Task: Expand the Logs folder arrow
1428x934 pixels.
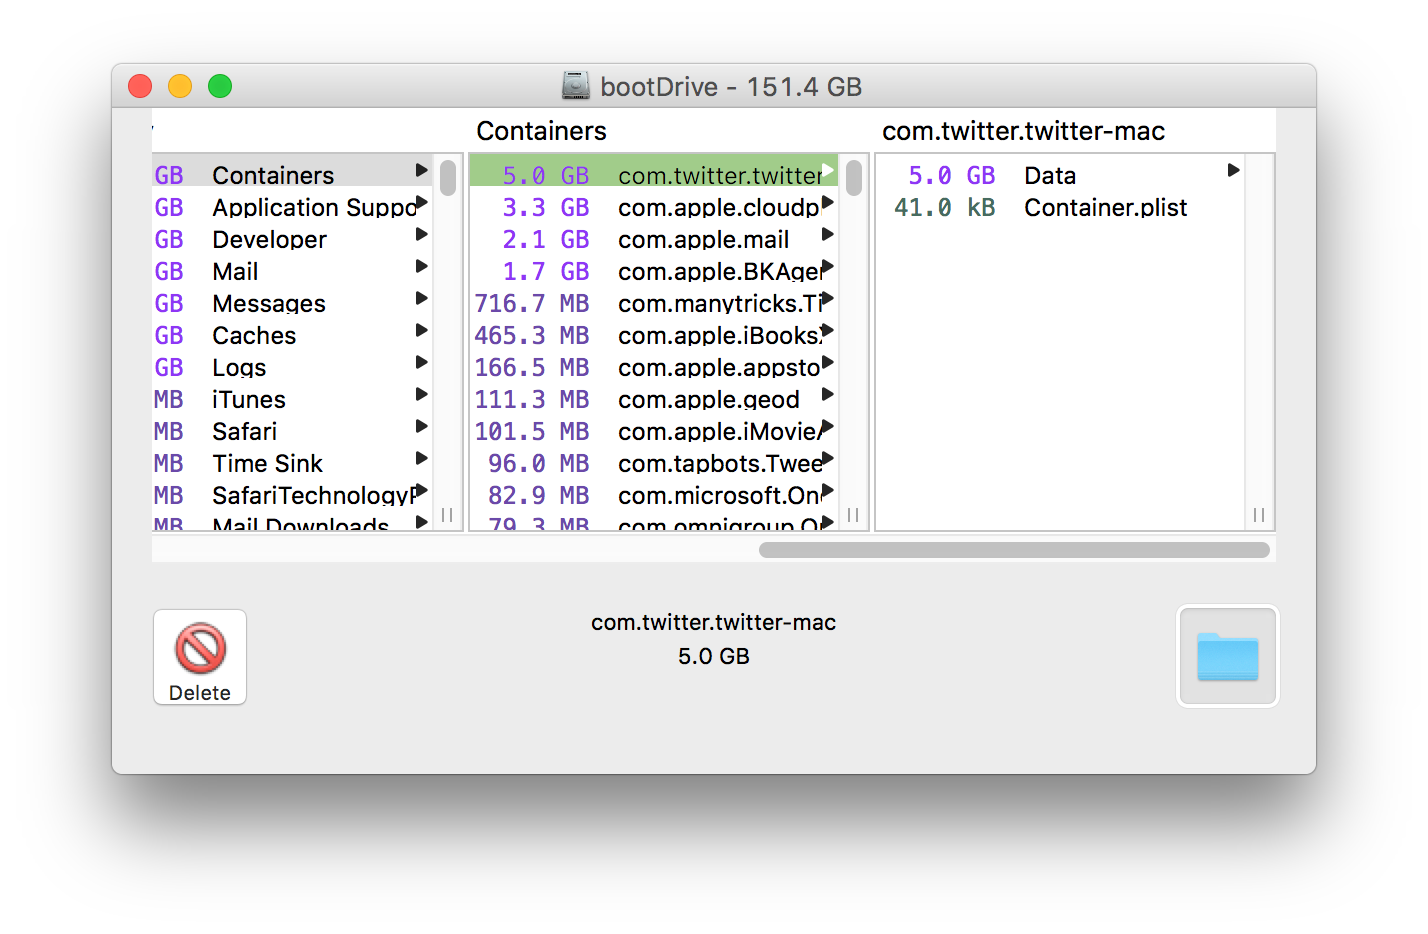Action: tap(421, 363)
